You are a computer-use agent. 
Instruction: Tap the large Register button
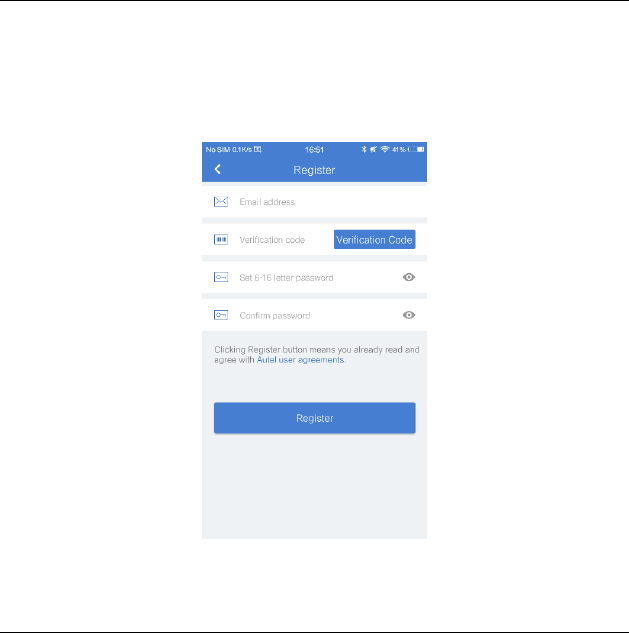(314, 418)
